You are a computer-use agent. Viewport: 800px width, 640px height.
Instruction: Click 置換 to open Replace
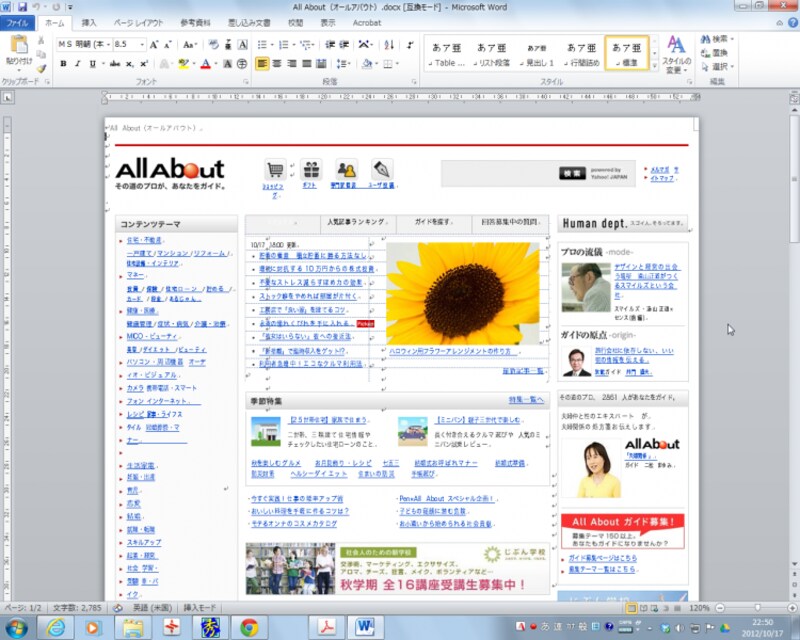(x=720, y=54)
